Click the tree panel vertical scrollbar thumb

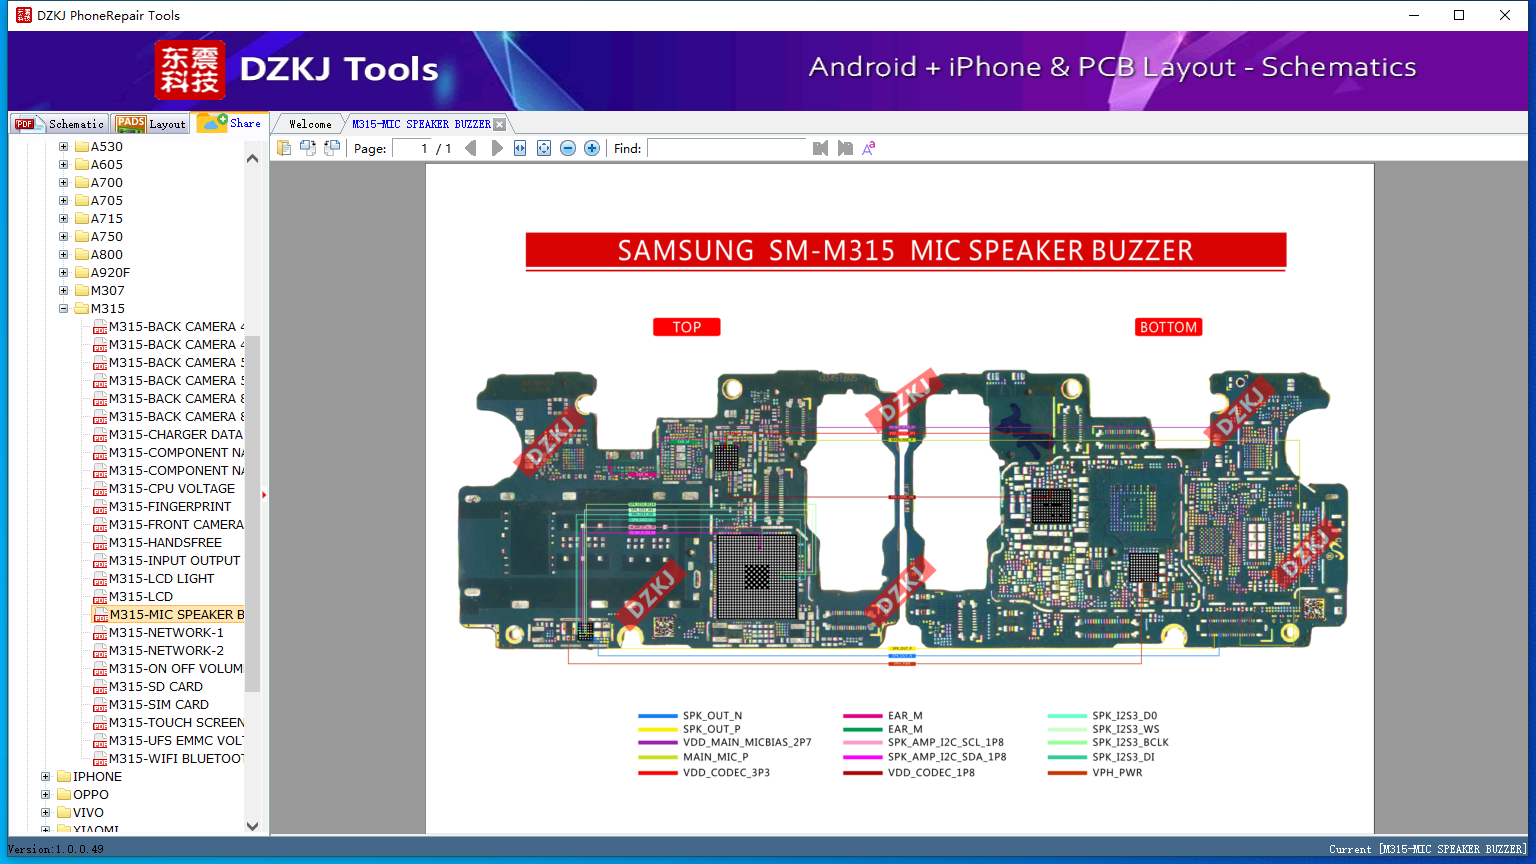(x=252, y=513)
